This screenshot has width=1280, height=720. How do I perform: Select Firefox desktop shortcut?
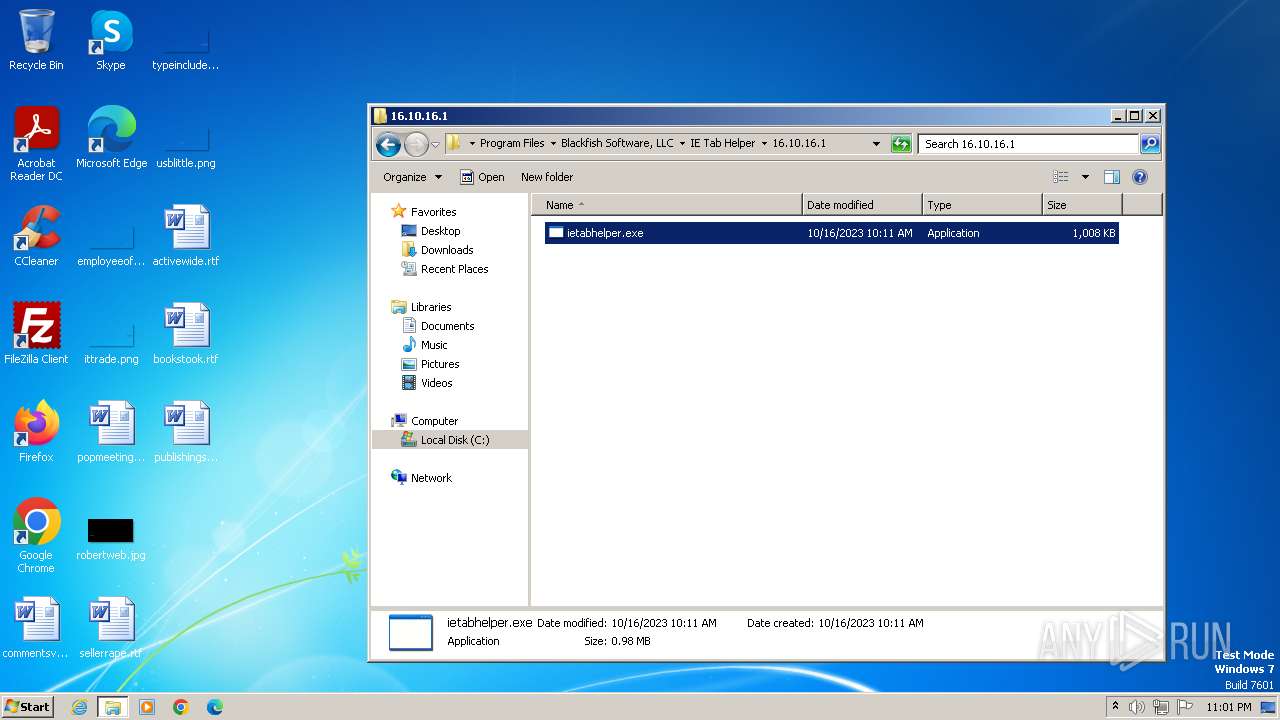click(36, 432)
